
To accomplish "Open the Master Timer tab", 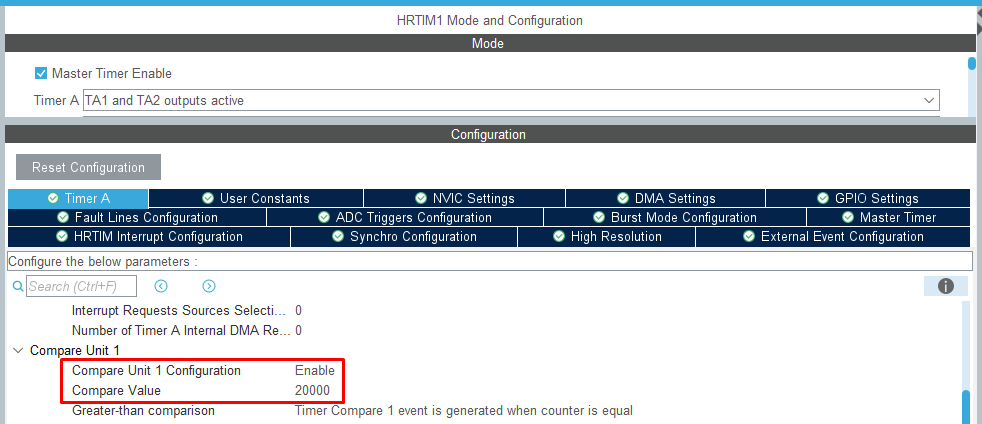I will (889, 217).
